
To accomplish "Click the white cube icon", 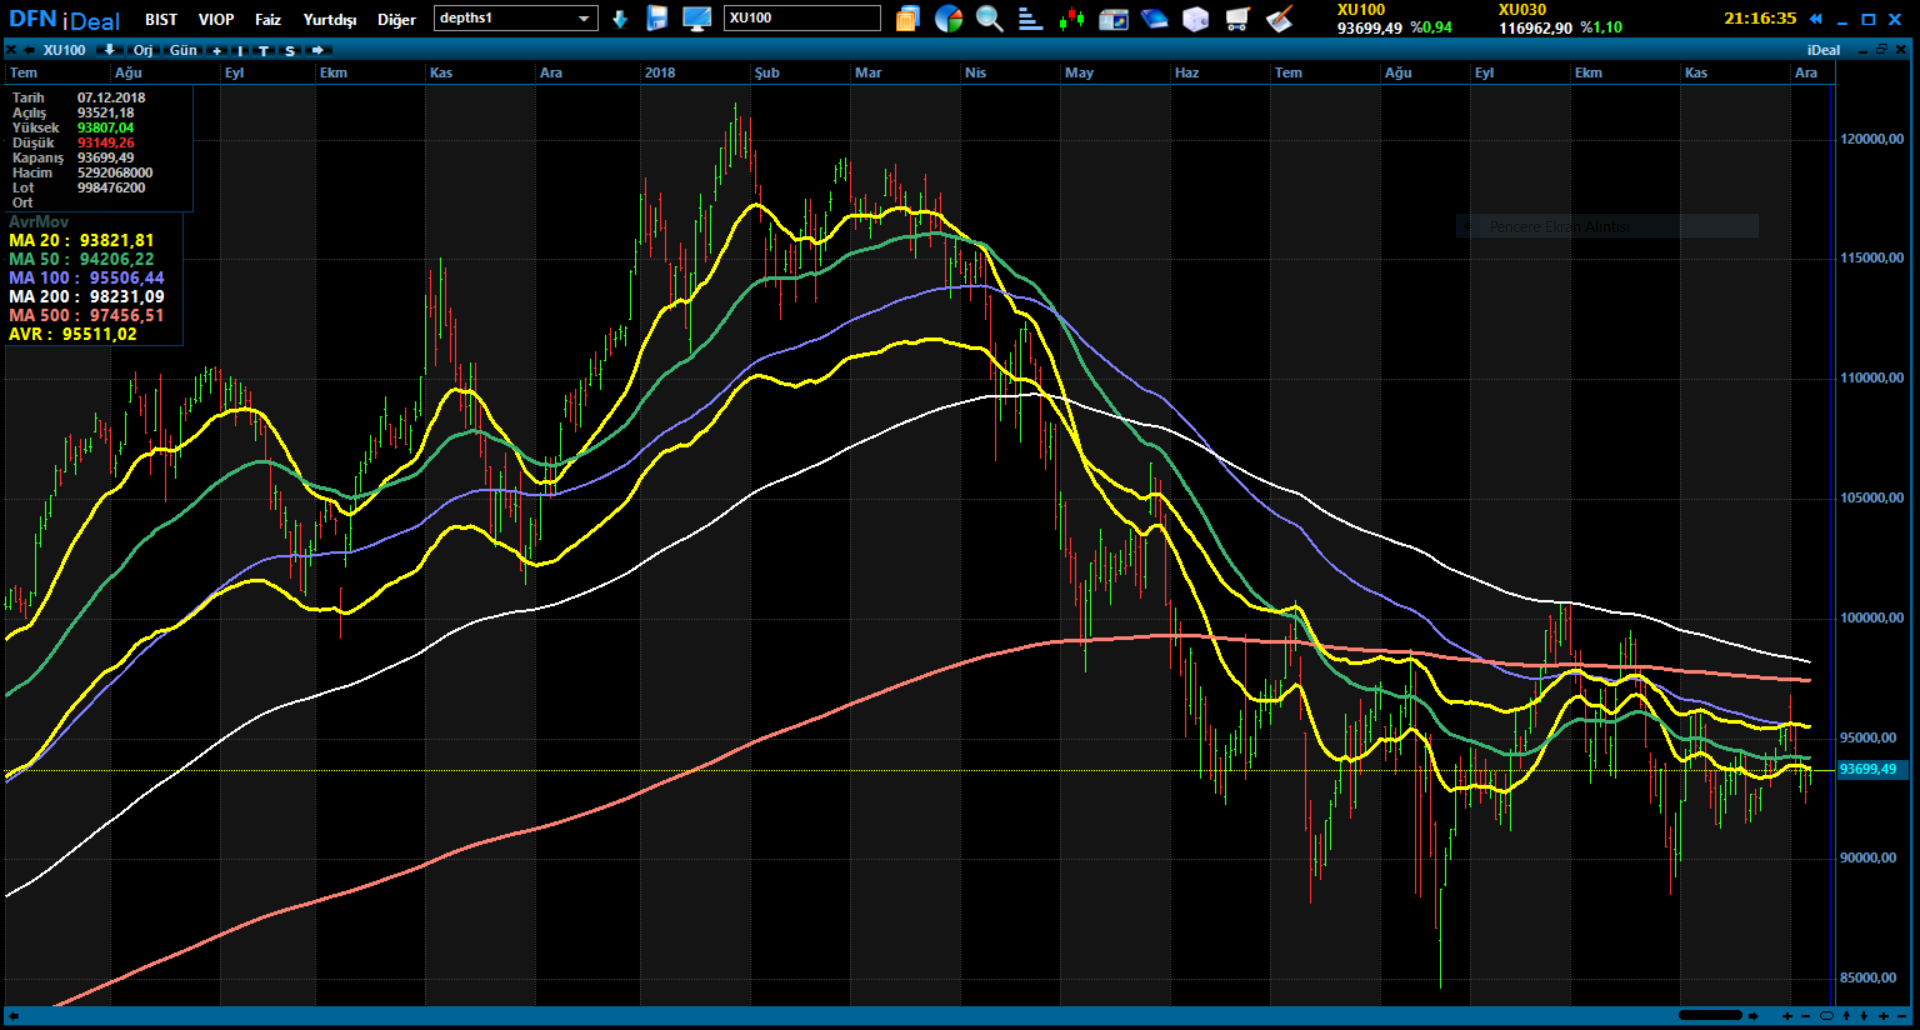I will (1196, 18).
